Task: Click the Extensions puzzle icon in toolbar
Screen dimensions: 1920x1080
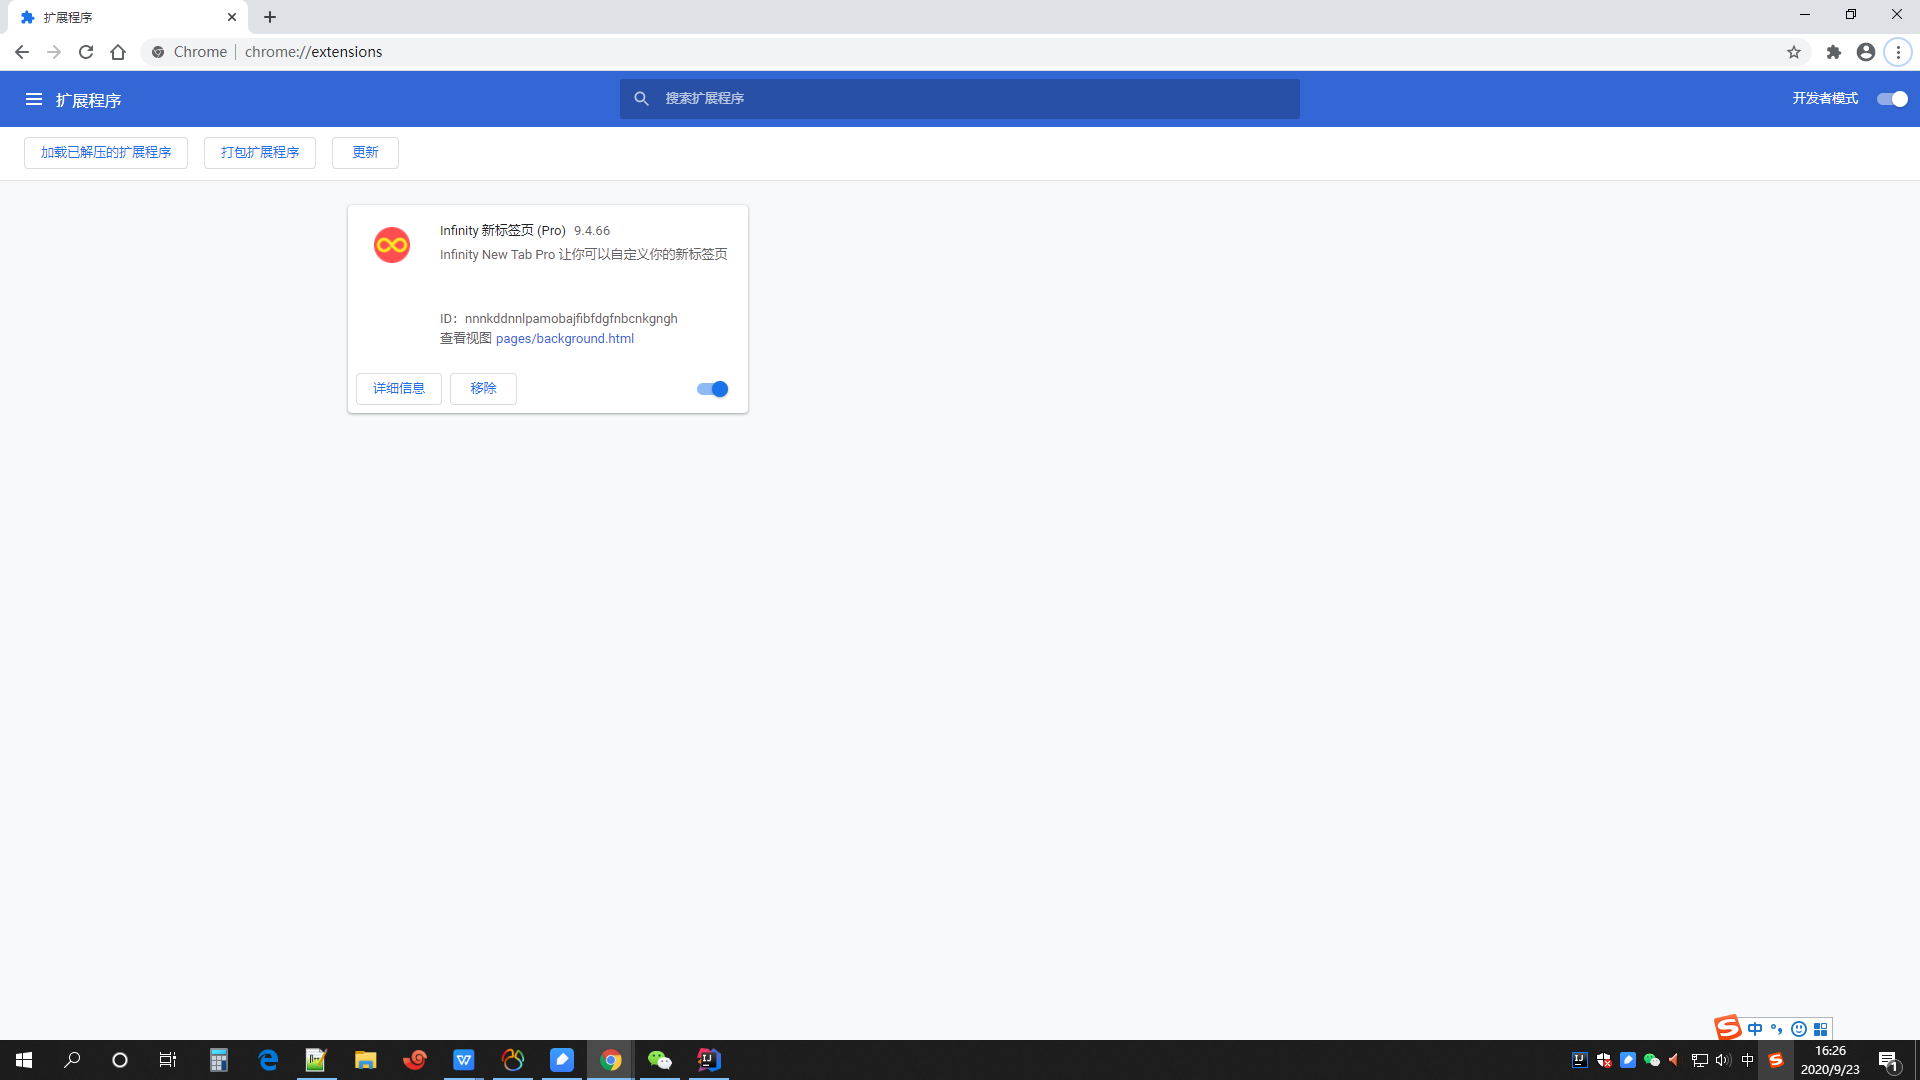Action: click(x=1833, y=52)
